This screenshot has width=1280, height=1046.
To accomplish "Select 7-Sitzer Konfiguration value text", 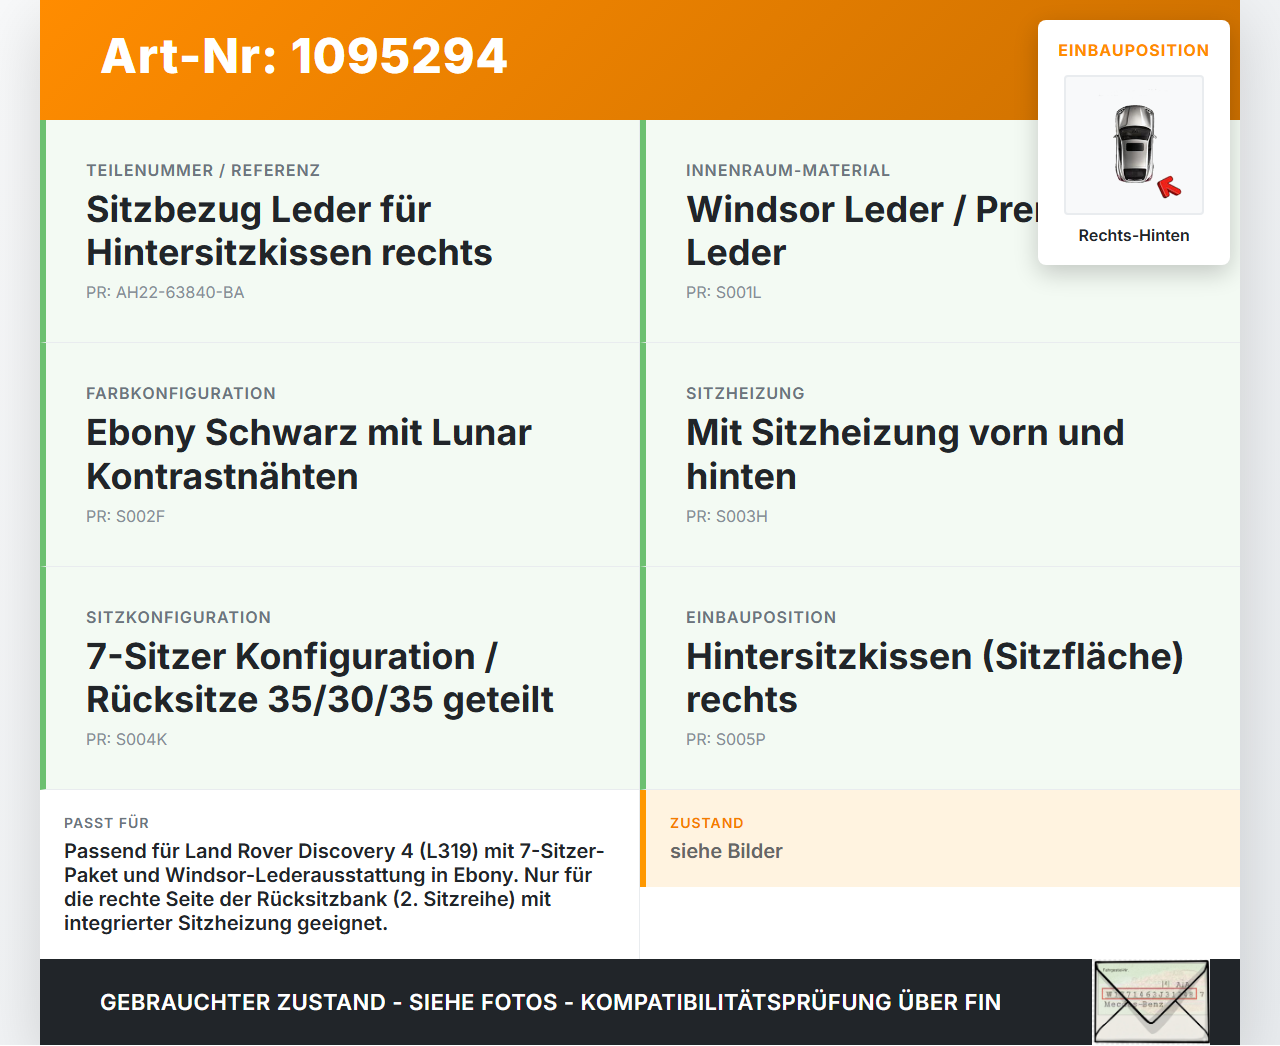I will (320, 678).
